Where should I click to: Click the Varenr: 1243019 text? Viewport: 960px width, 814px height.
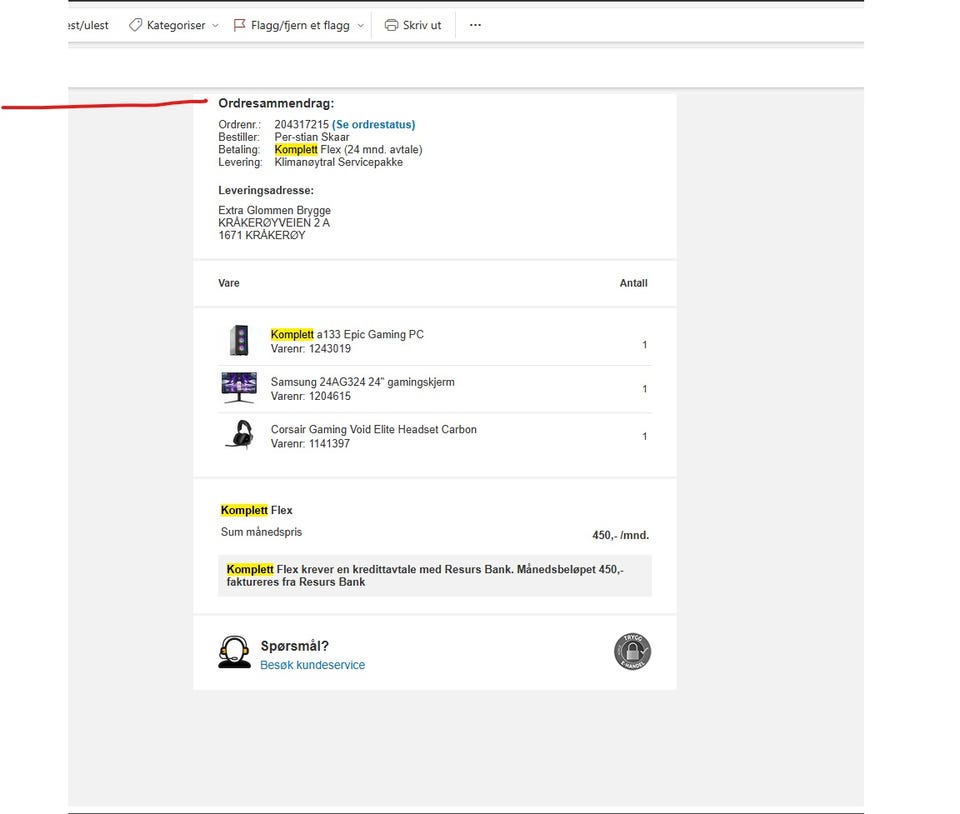point(310,349)
